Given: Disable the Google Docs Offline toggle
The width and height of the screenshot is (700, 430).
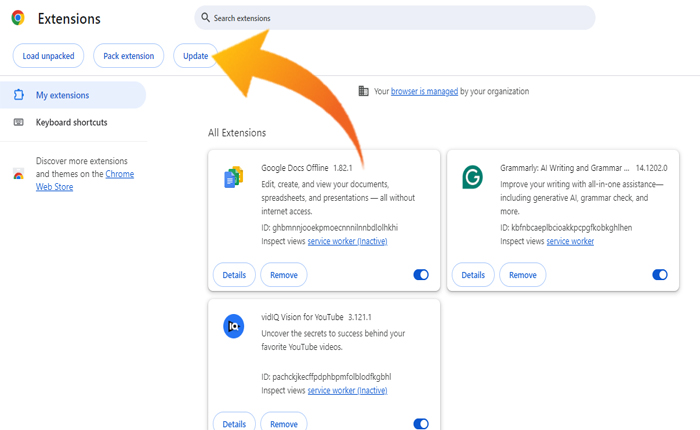Looking at the screenshot, I should 421,274.
